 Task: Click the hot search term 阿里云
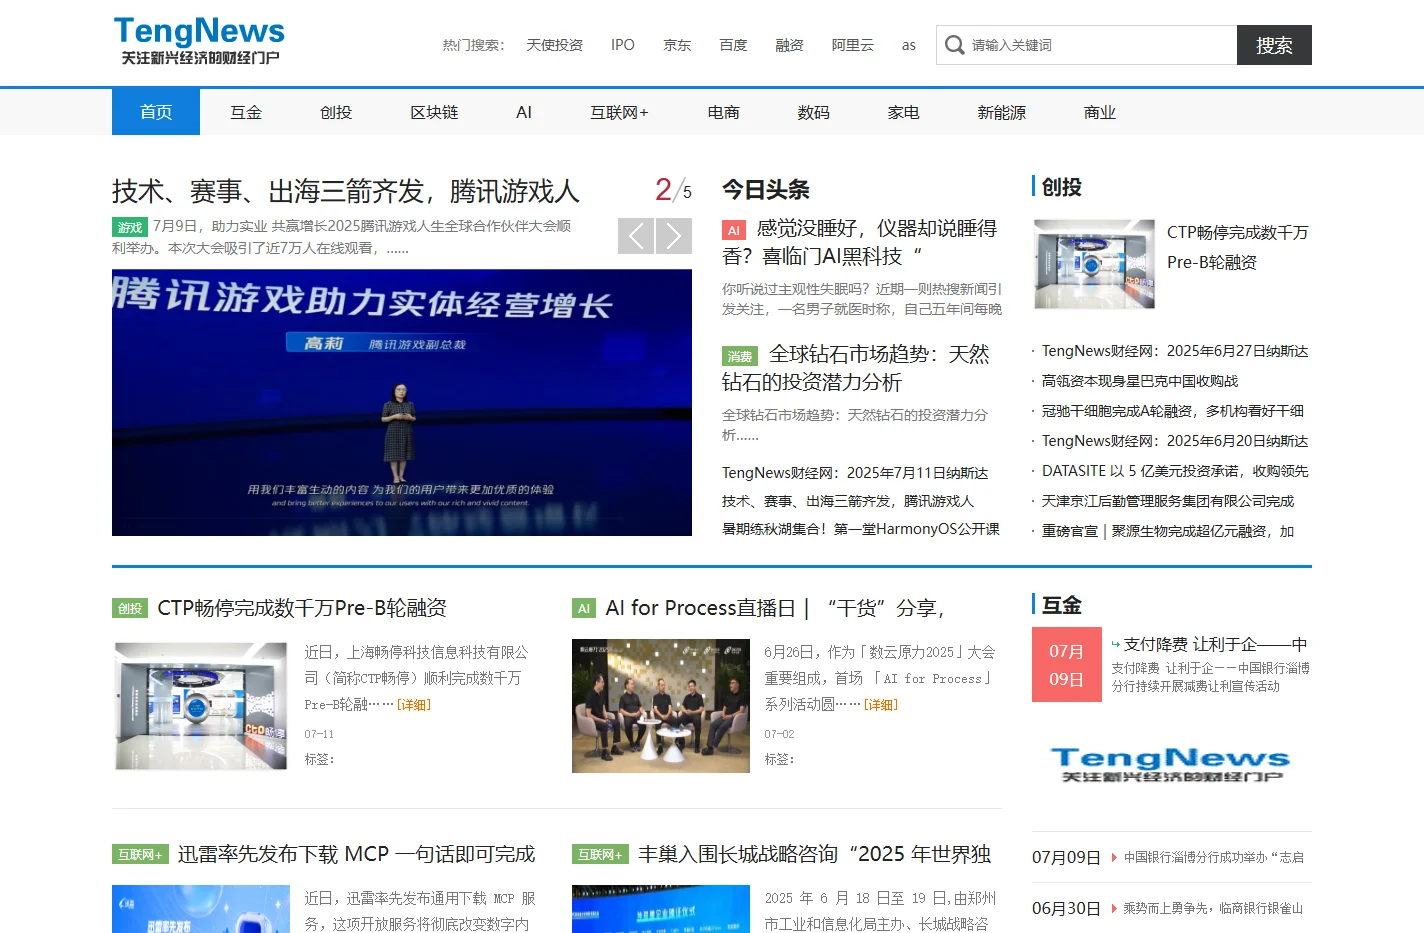(x=852, y=45)
